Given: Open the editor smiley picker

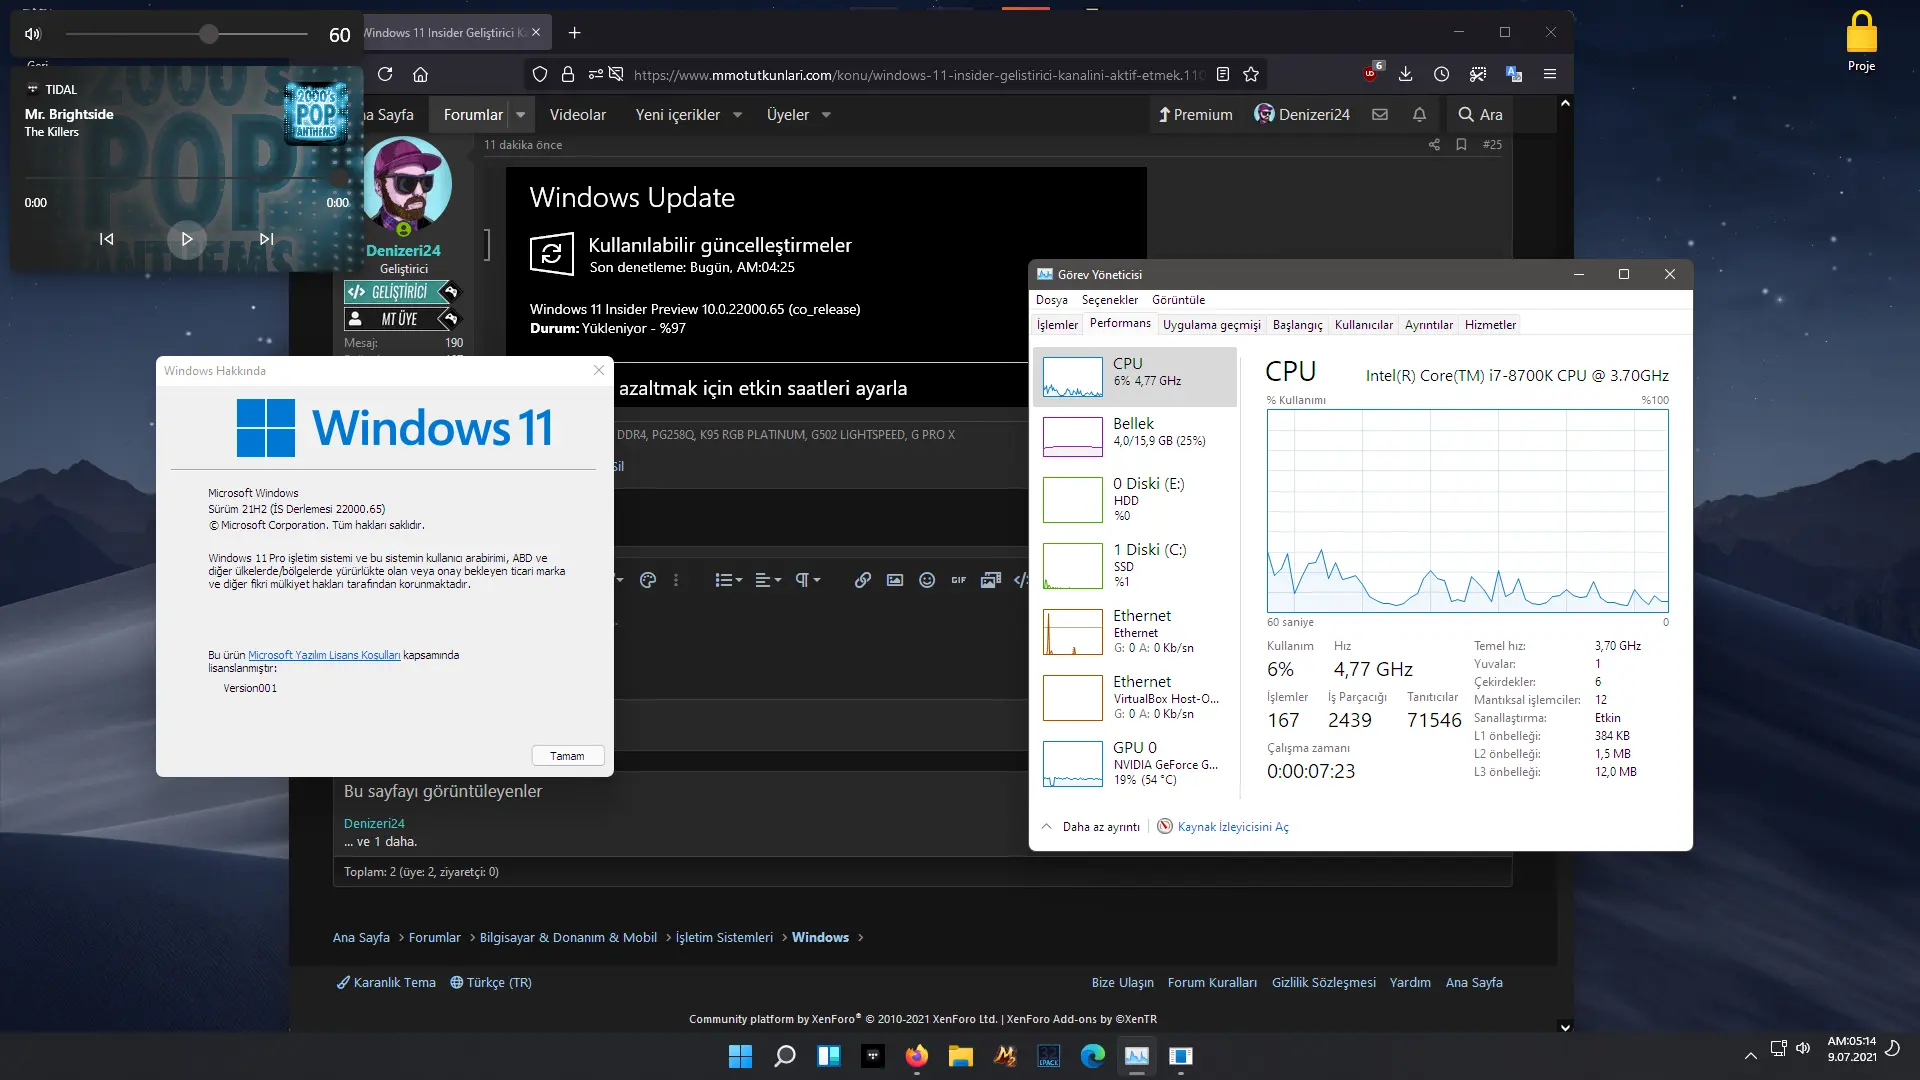Looking at the screenshot, I should (x=927, y=580).
